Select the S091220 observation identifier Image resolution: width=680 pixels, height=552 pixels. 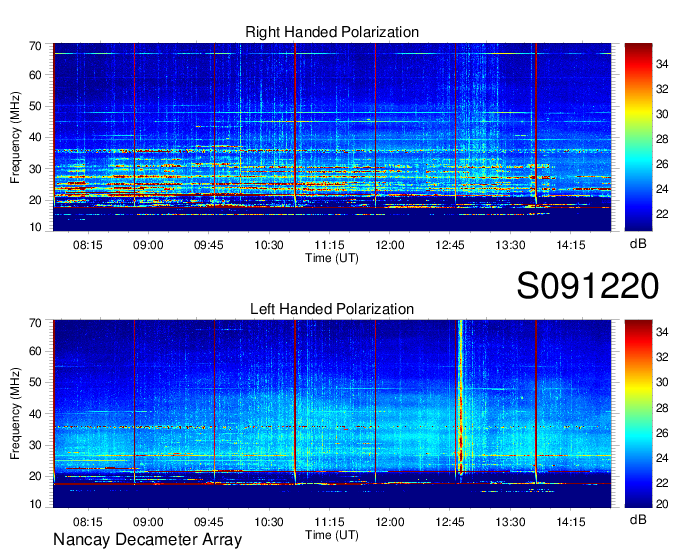click(588, 286)
